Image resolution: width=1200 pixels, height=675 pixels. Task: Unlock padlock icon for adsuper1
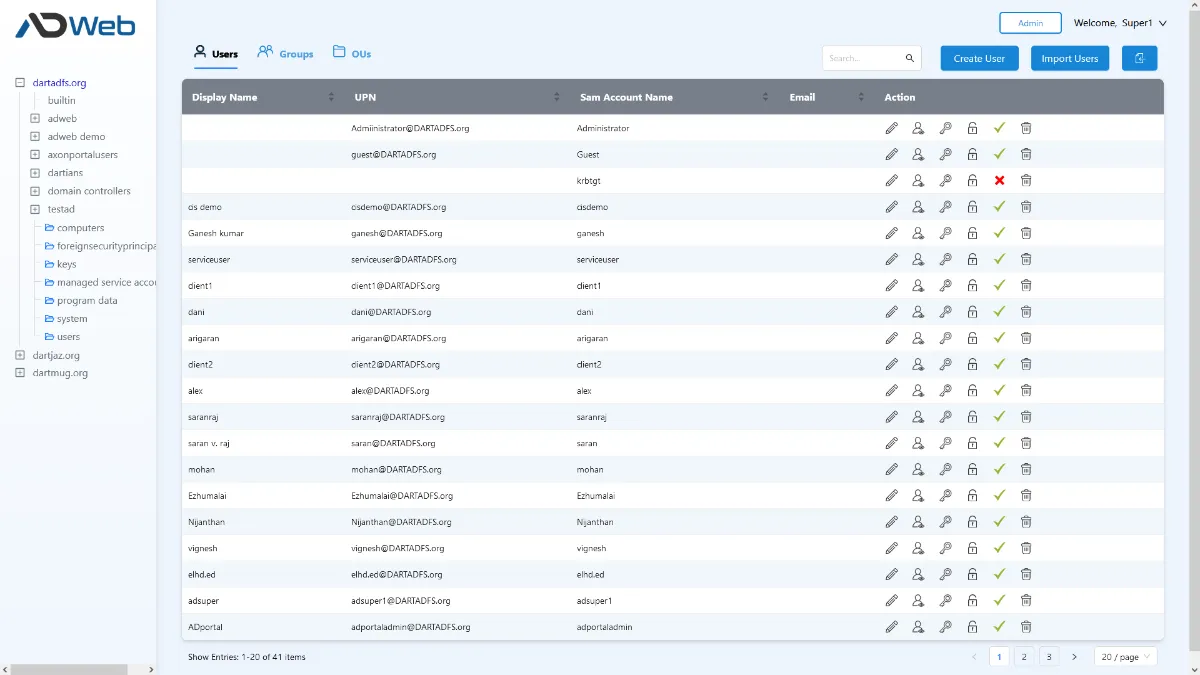coord(972,600)
